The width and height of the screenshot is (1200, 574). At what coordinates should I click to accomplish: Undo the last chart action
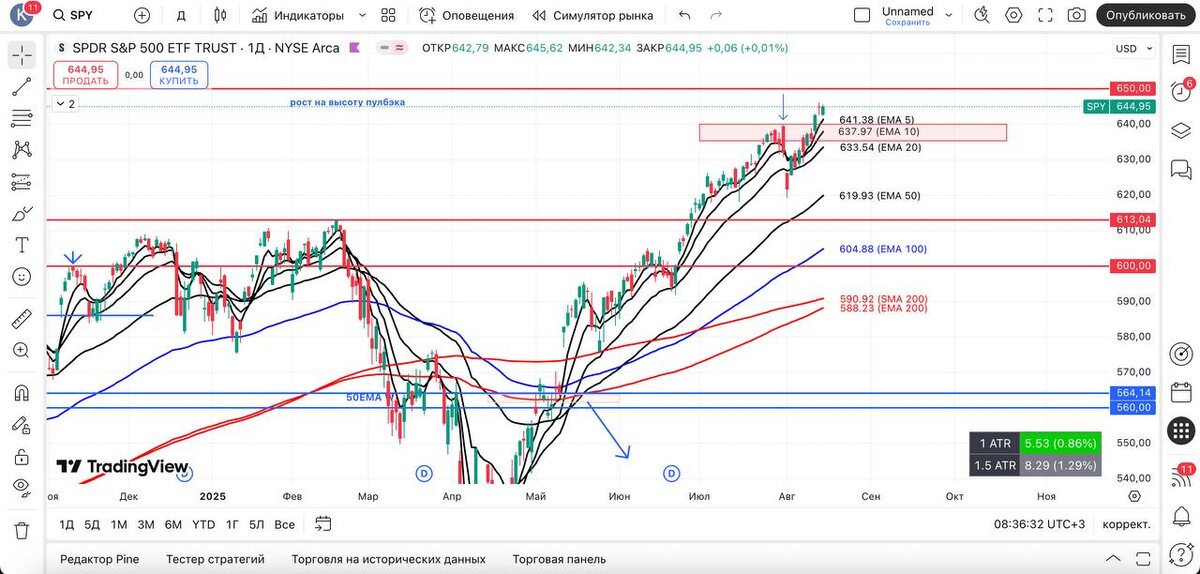684,15
